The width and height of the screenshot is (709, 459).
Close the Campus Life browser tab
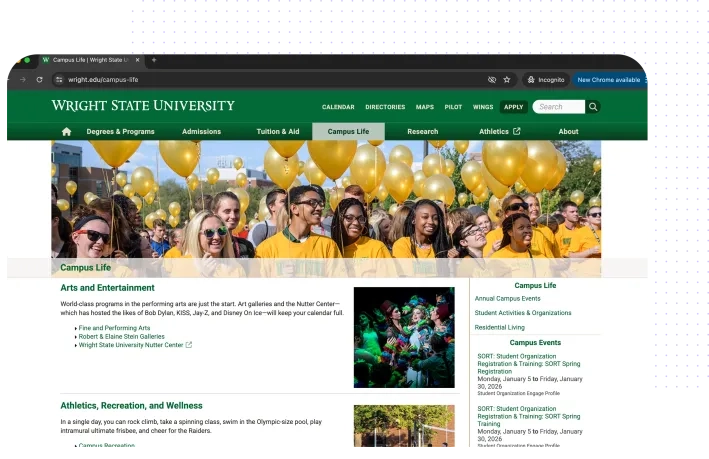coord(137,60)
